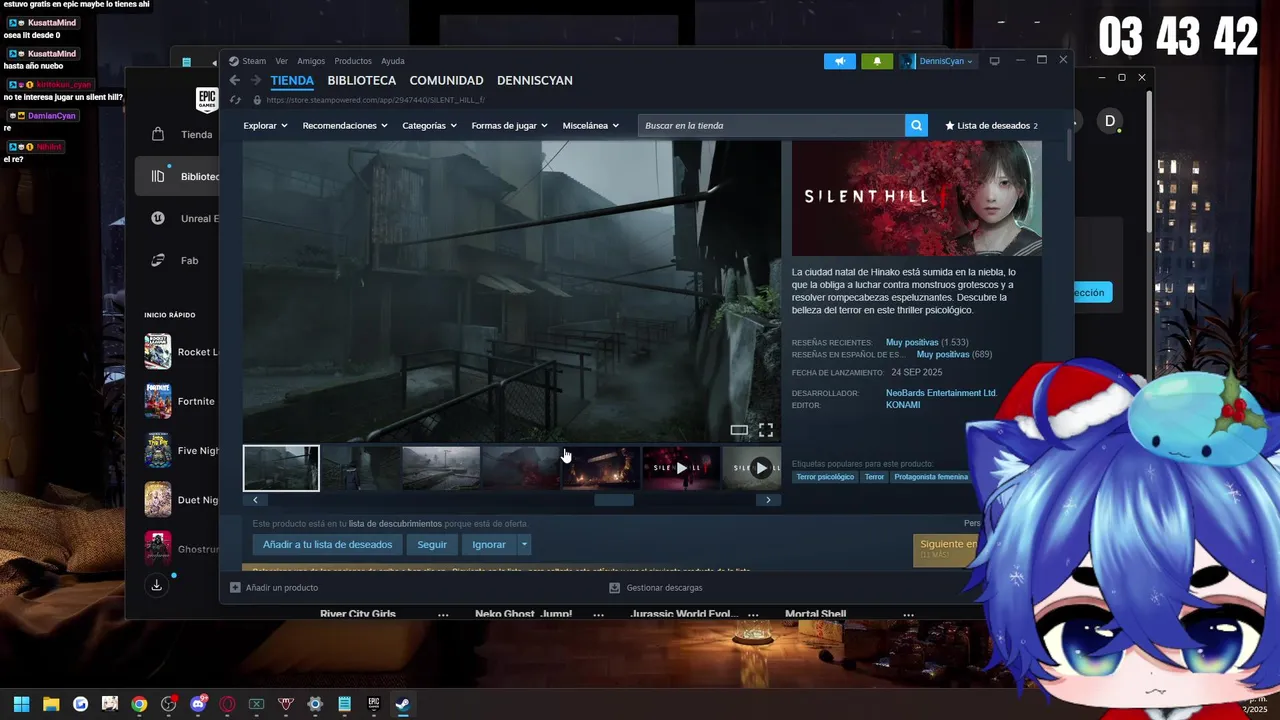Open the Ver menu
The width and height of the screenshot is (1280, 720).
[x=282, y=61]
